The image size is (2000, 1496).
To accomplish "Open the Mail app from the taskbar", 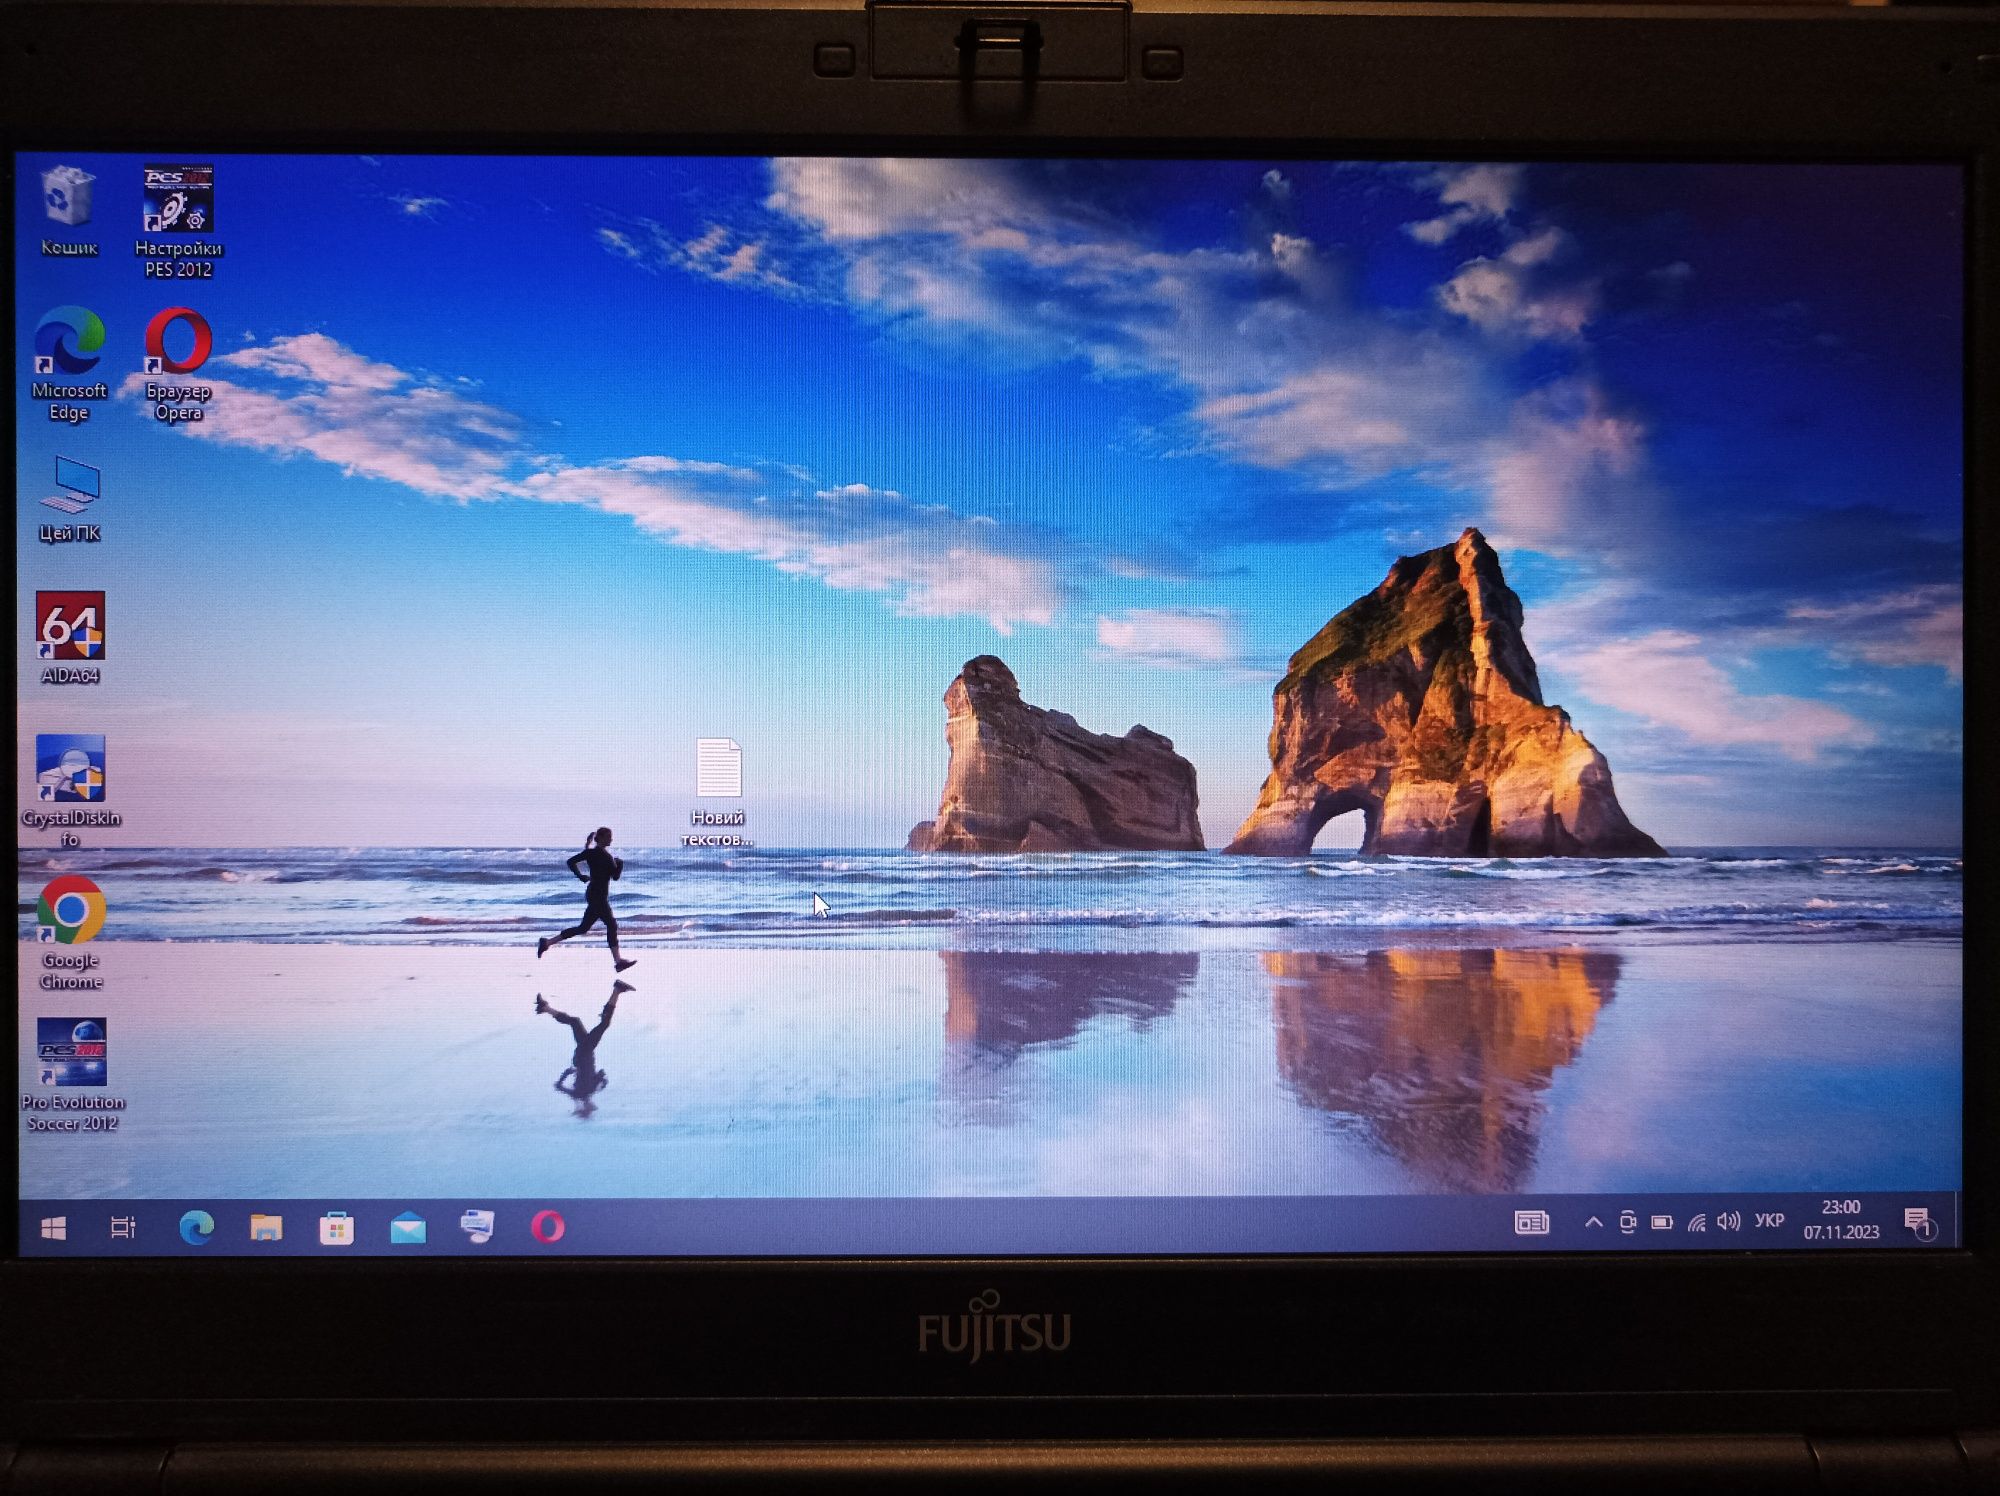I will 408,1228.
